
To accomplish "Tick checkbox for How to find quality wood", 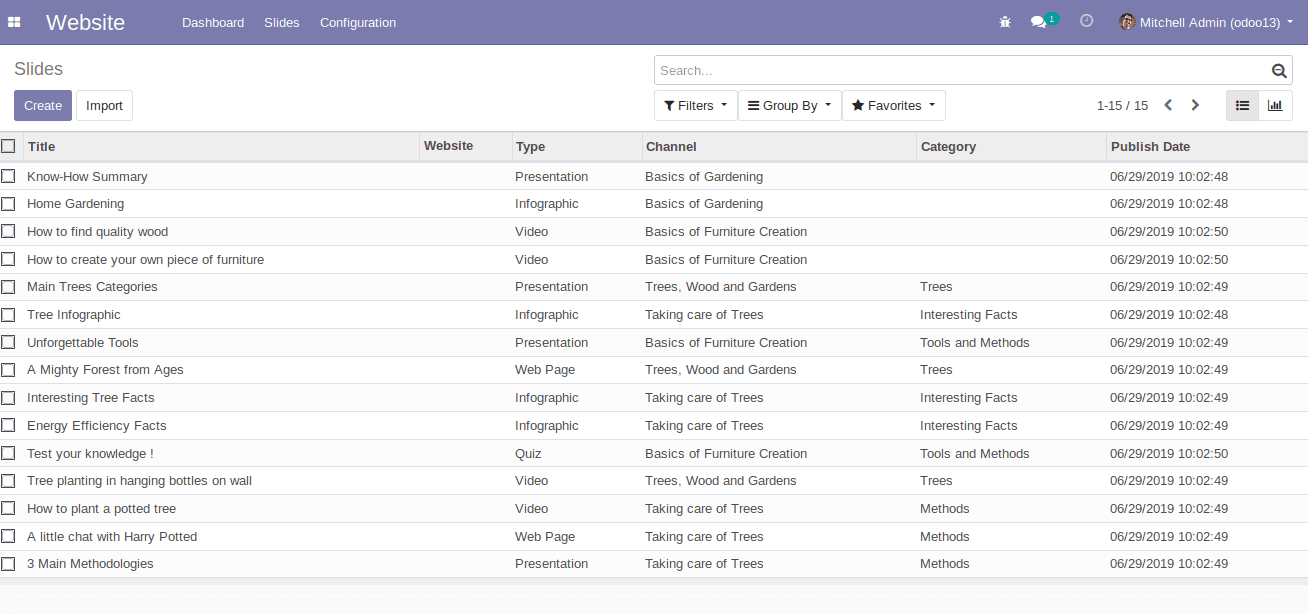I will pos(8,232).
